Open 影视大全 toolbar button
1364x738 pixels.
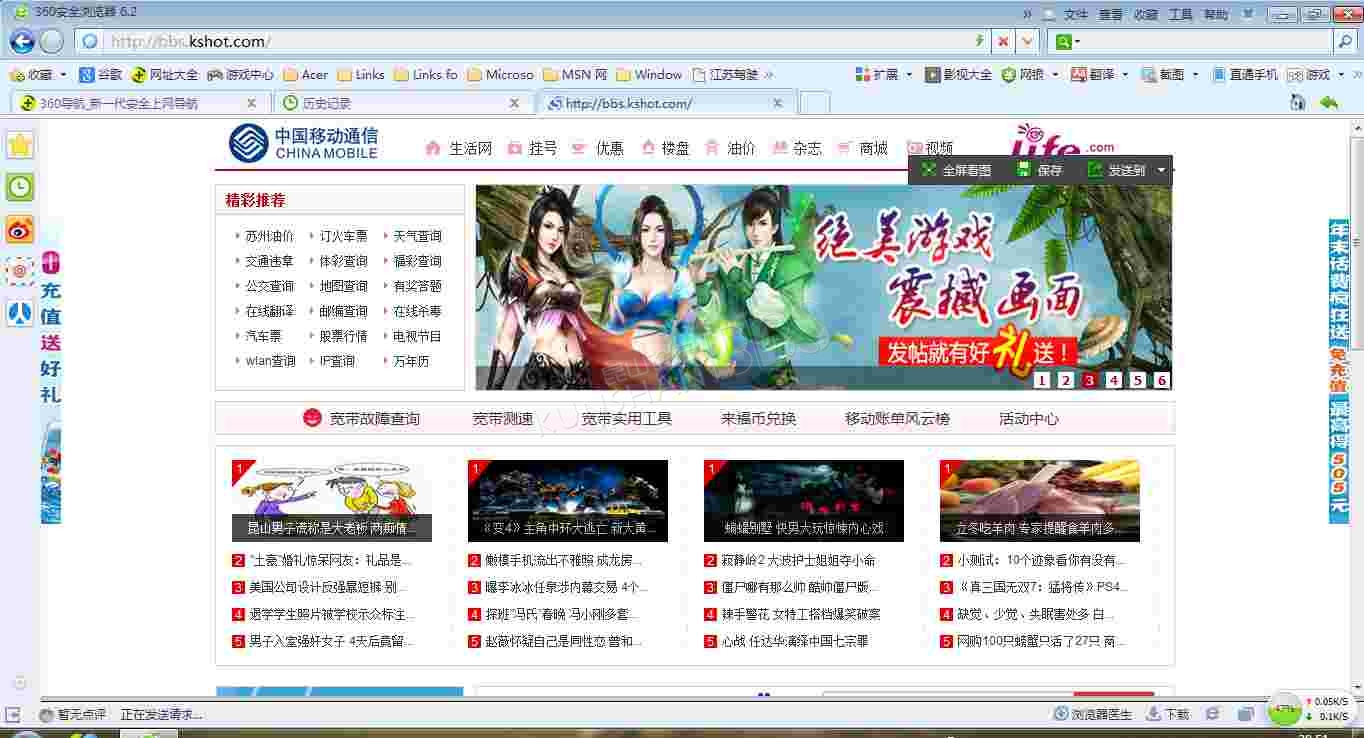959,74
